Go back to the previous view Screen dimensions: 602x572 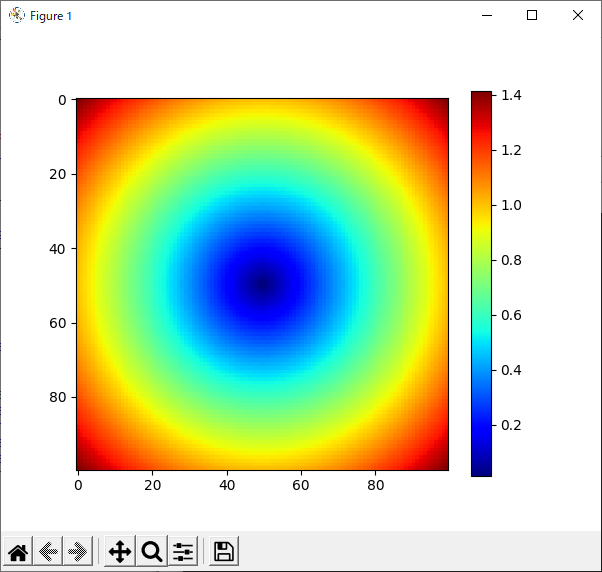coord(48,551)
